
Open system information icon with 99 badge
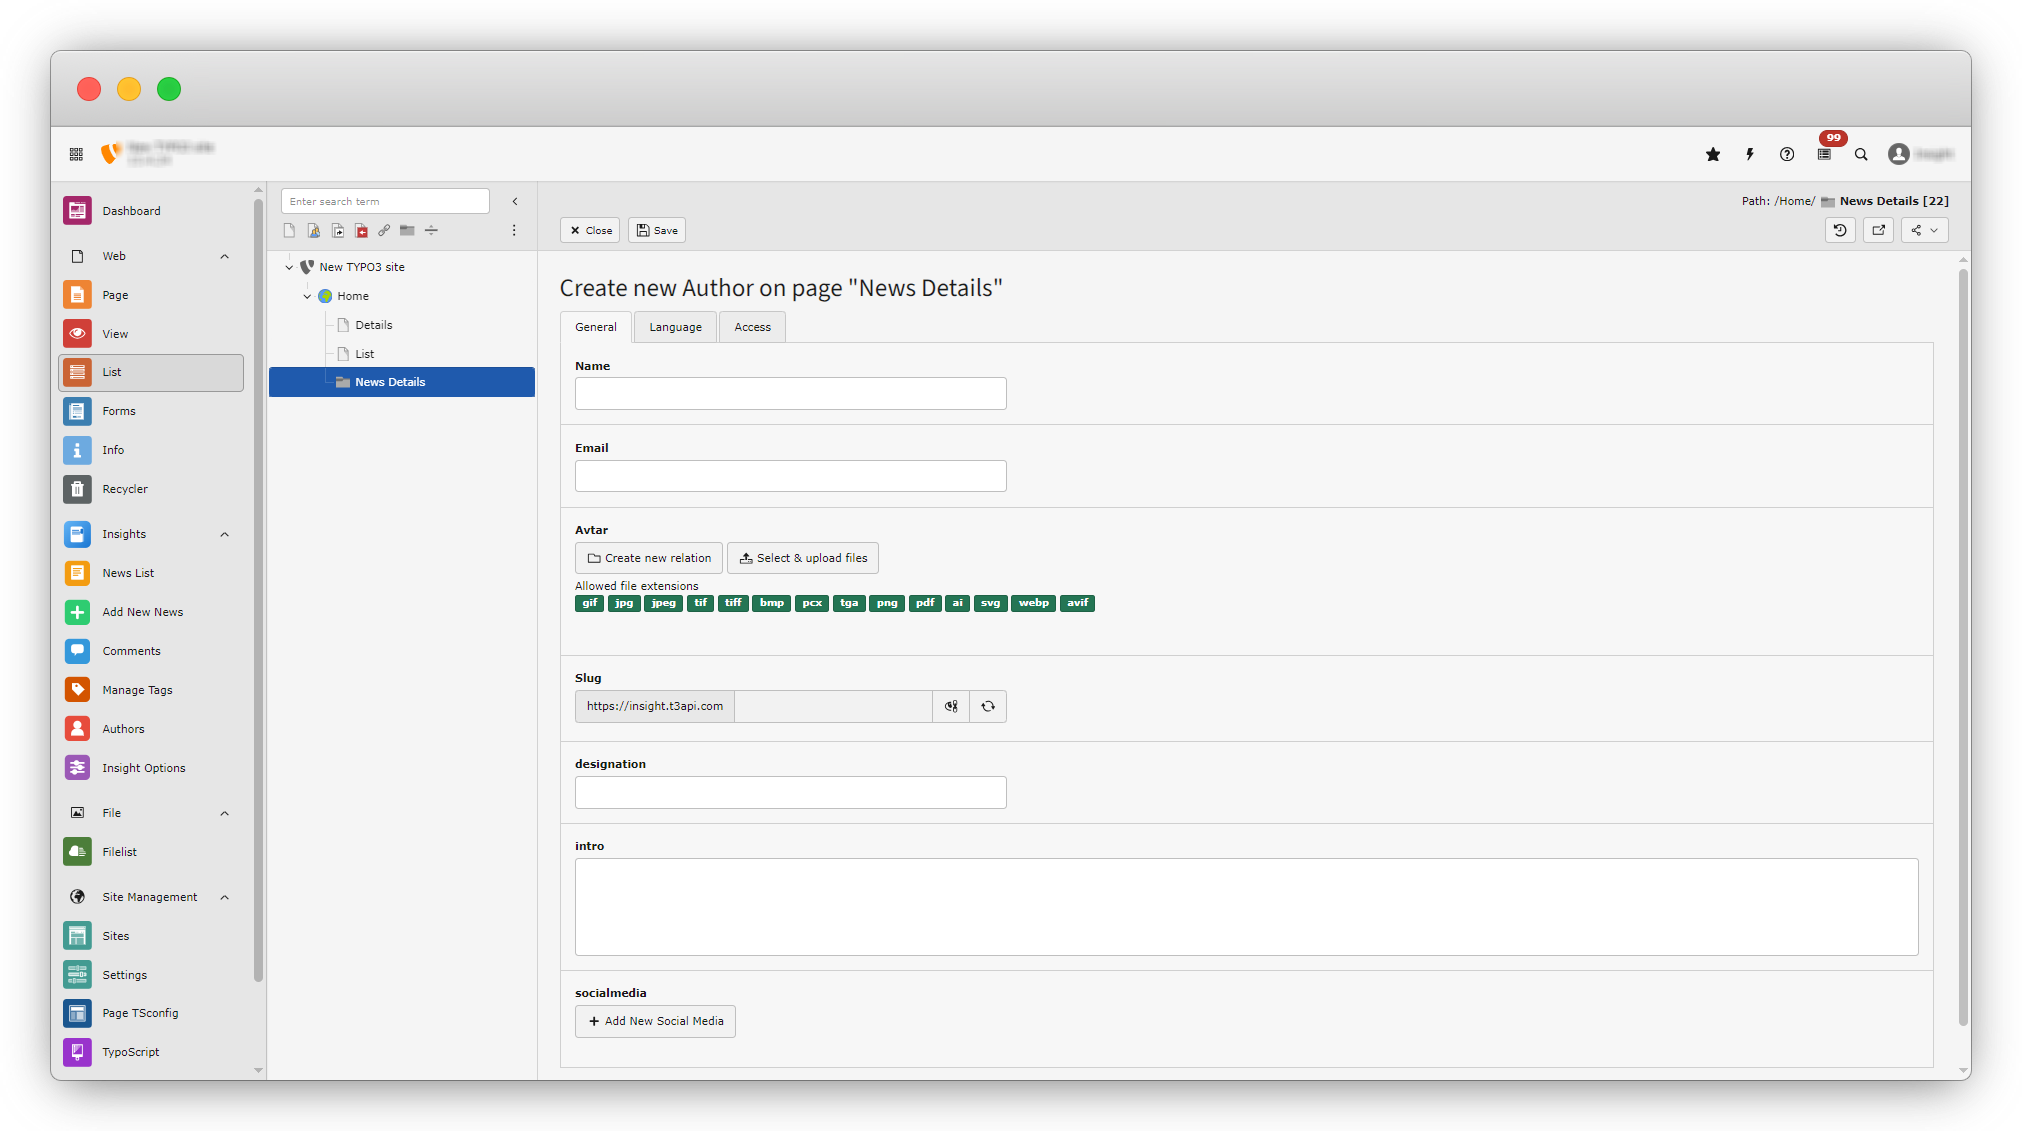pyautogui.click(x=1825, y=154)
